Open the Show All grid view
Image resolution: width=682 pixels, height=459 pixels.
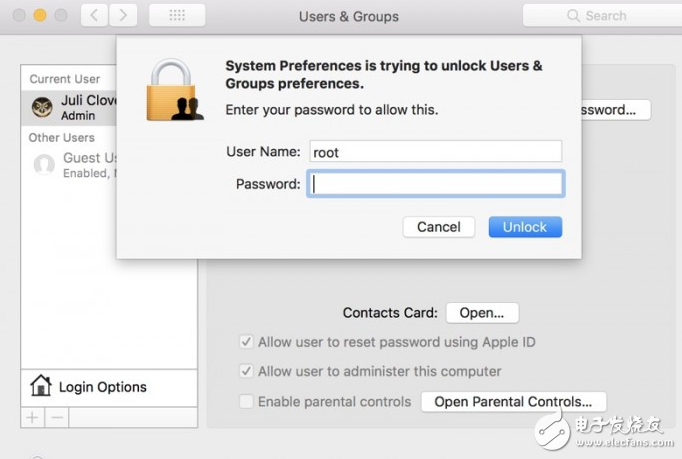pyautogui.click(x=177, y=16)
